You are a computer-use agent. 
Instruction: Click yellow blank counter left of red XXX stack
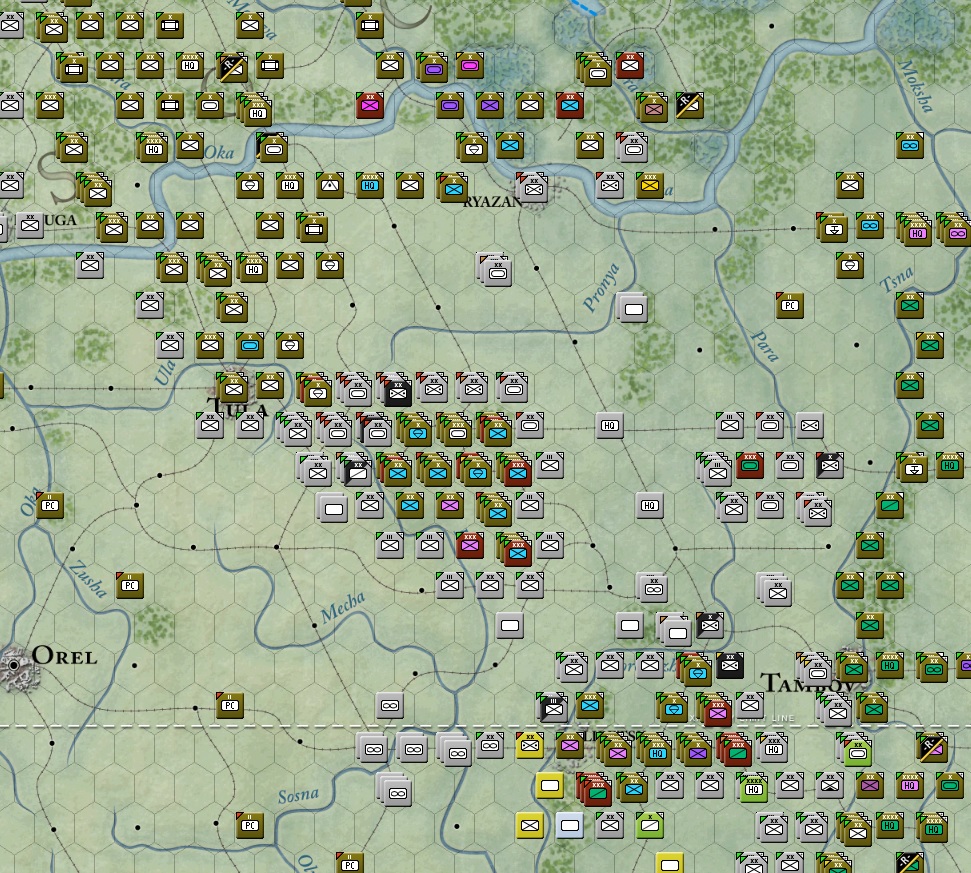550,786
